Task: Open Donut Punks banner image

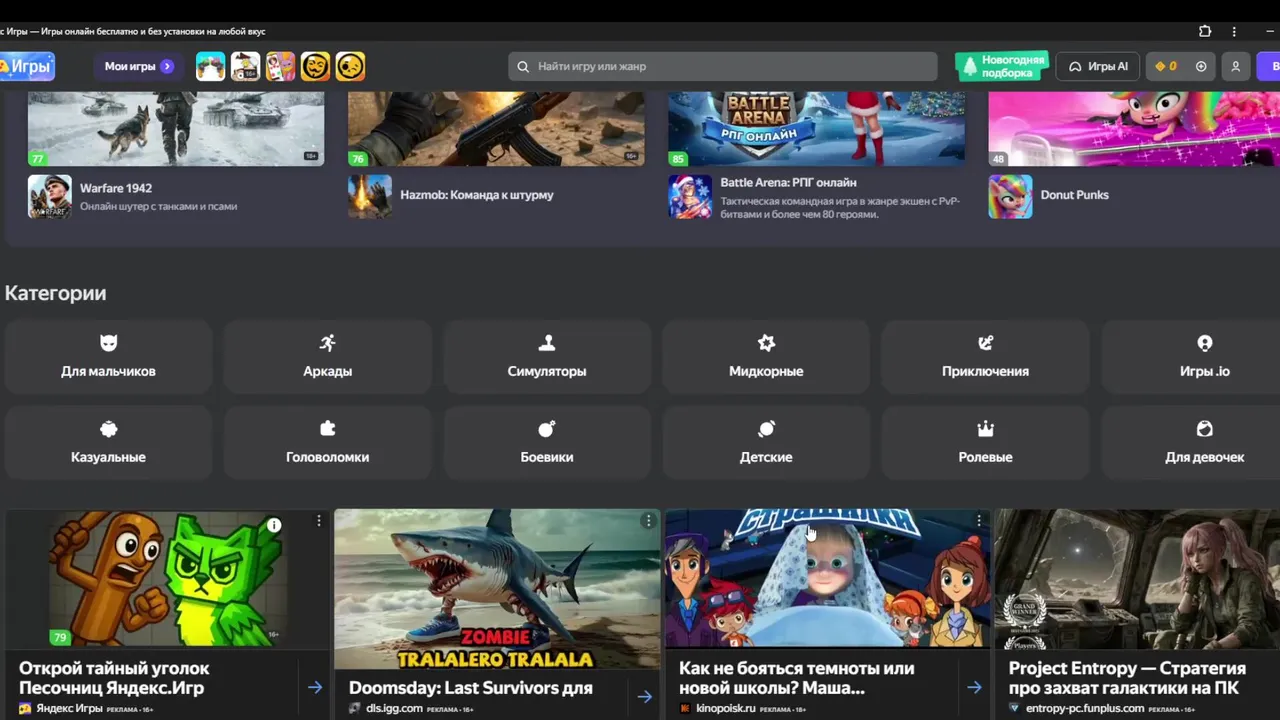Action: coord(1134,128)
